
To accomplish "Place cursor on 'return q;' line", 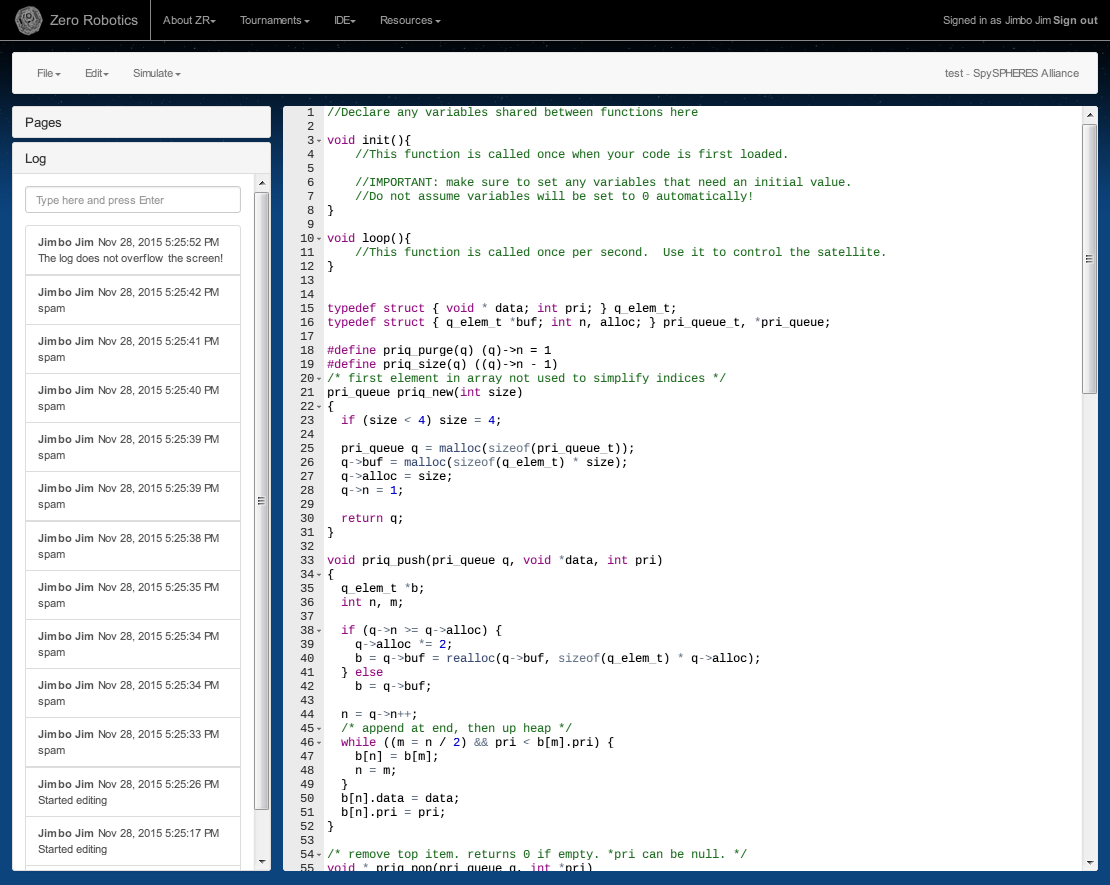I will click(x=372, y=518).
